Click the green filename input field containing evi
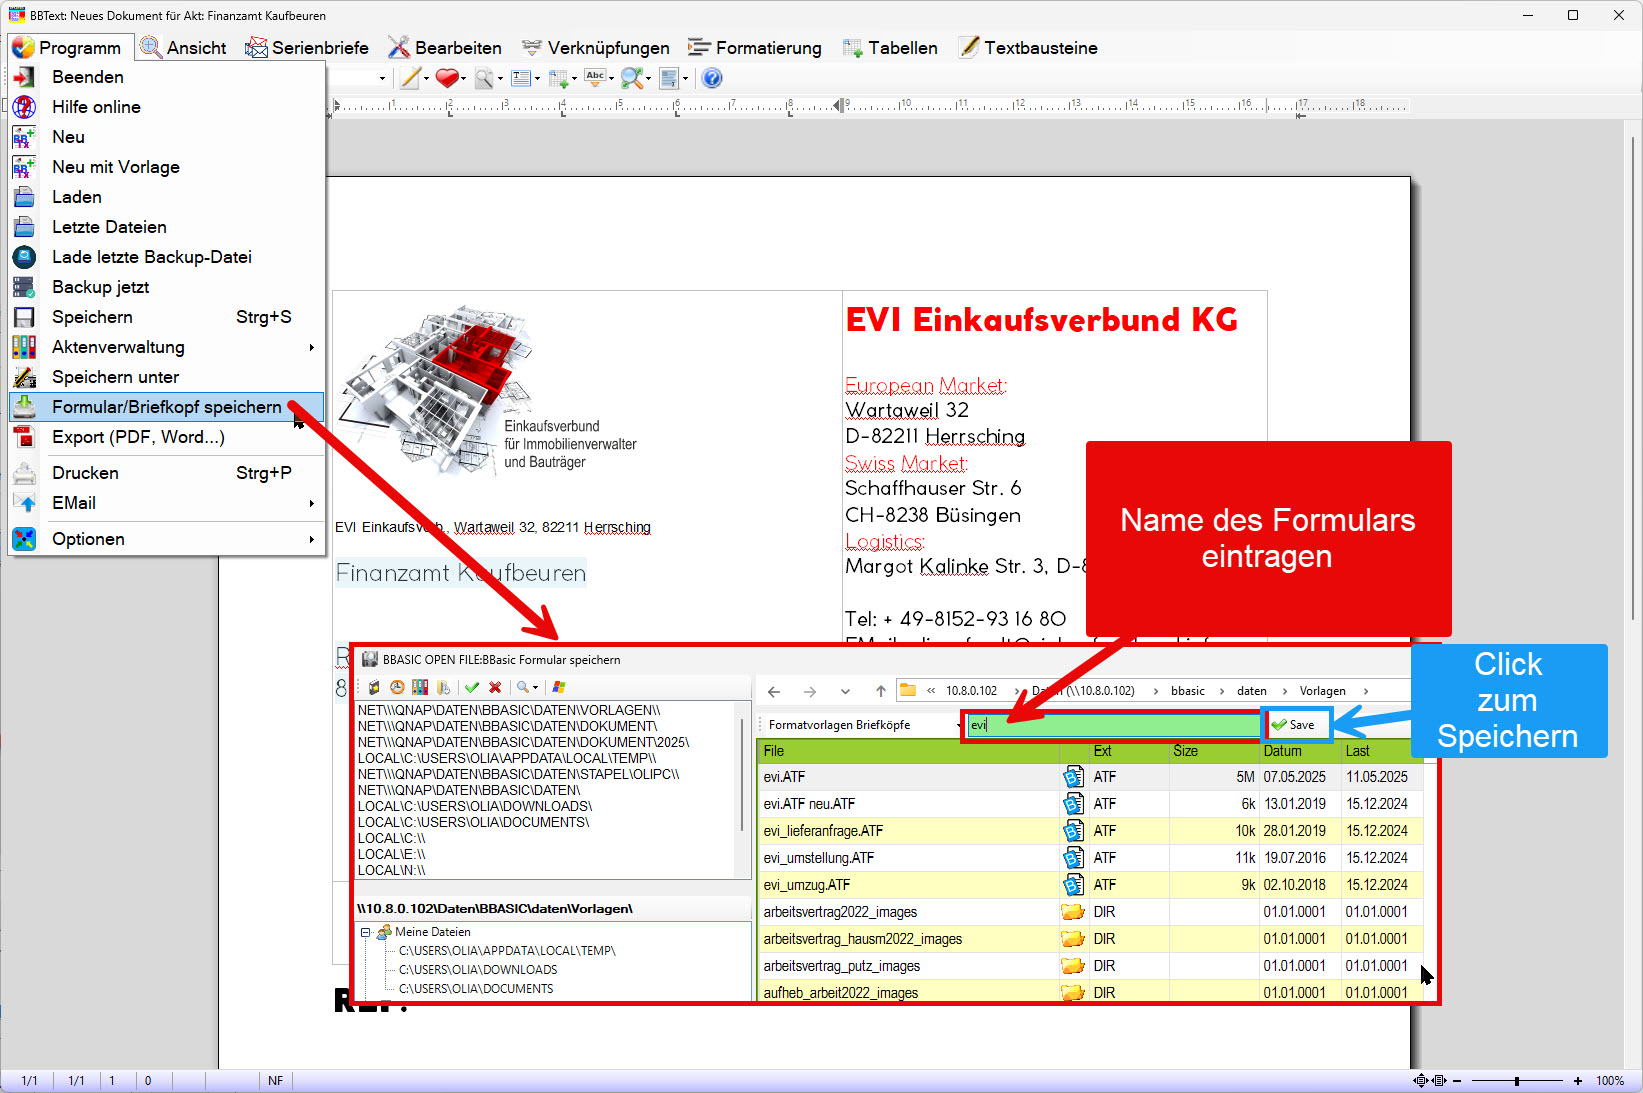The width and height of the screenshot is (1643, 1093). [1113, 725]
